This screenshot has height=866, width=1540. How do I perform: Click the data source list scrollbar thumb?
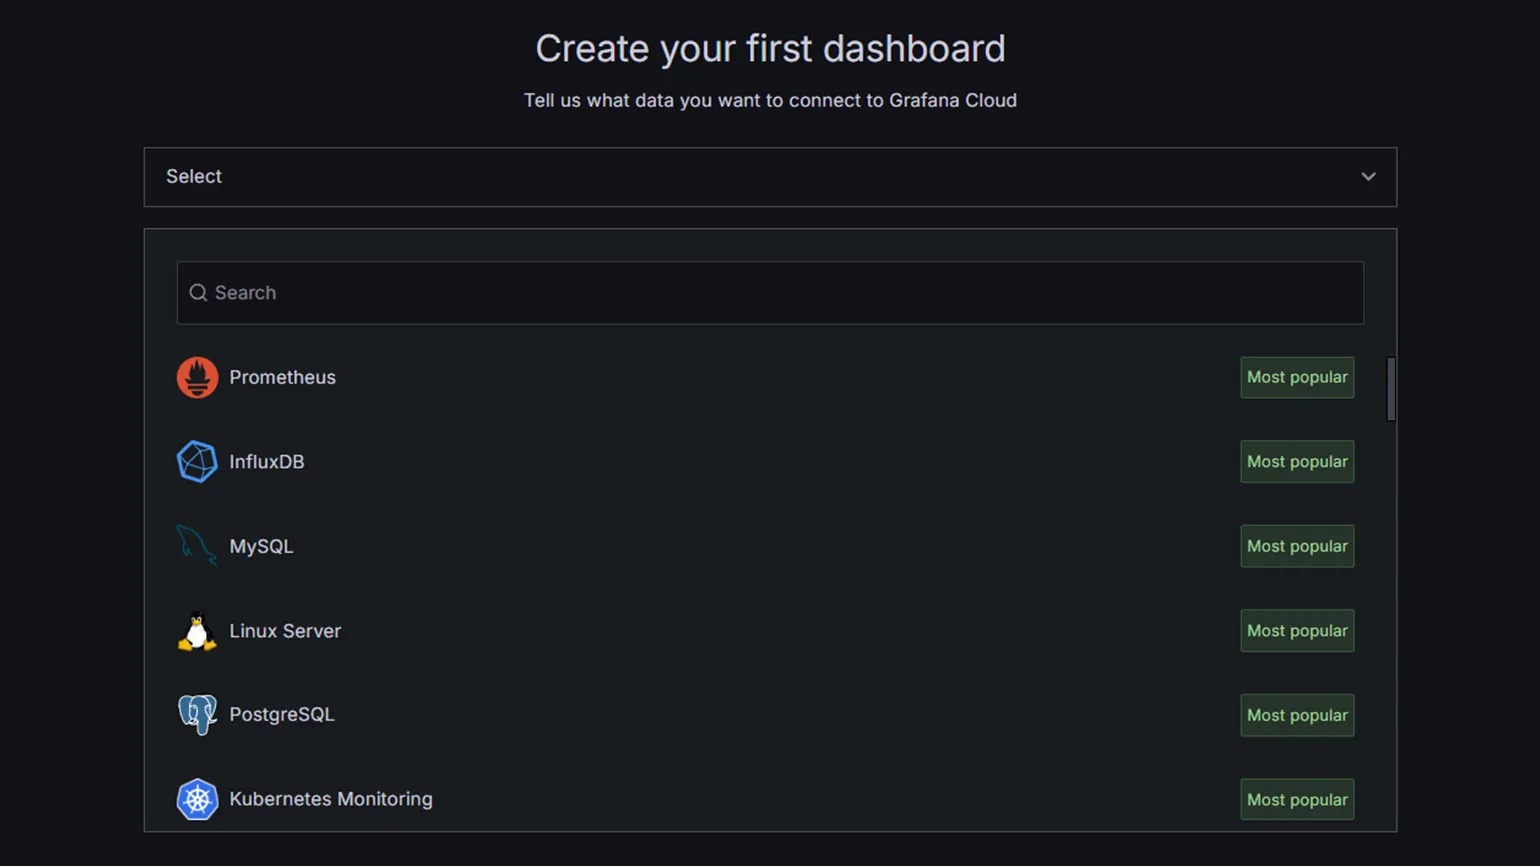point(1391,389)
